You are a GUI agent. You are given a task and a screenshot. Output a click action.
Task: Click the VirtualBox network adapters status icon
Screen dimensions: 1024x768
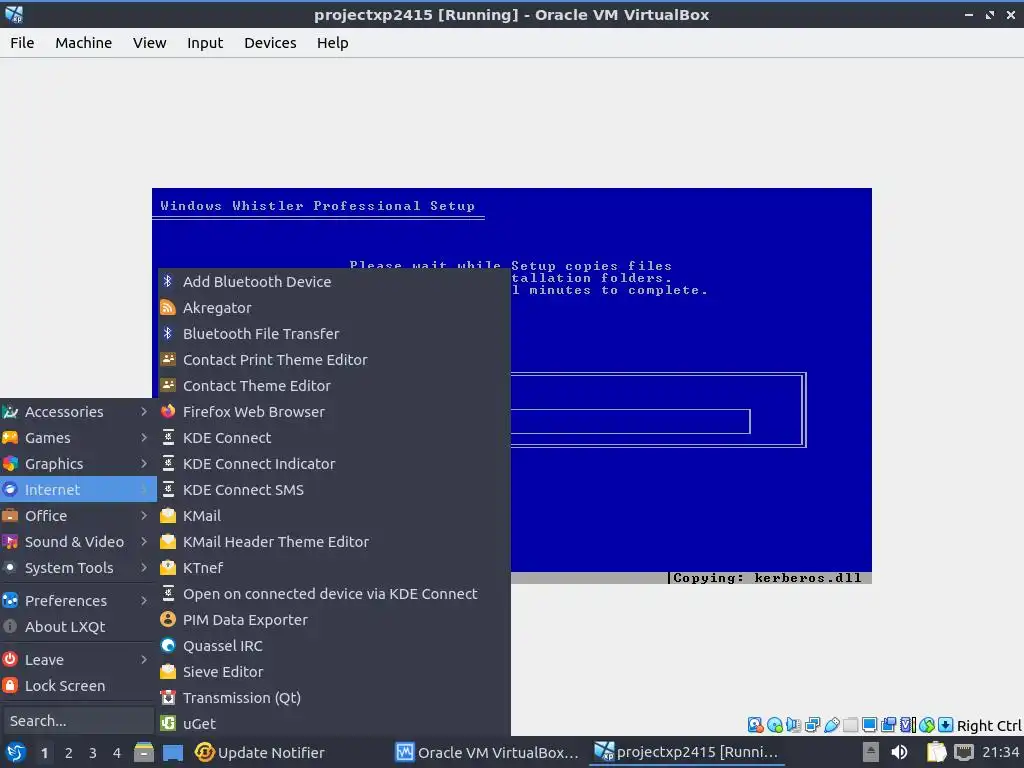tap(812, 725)
